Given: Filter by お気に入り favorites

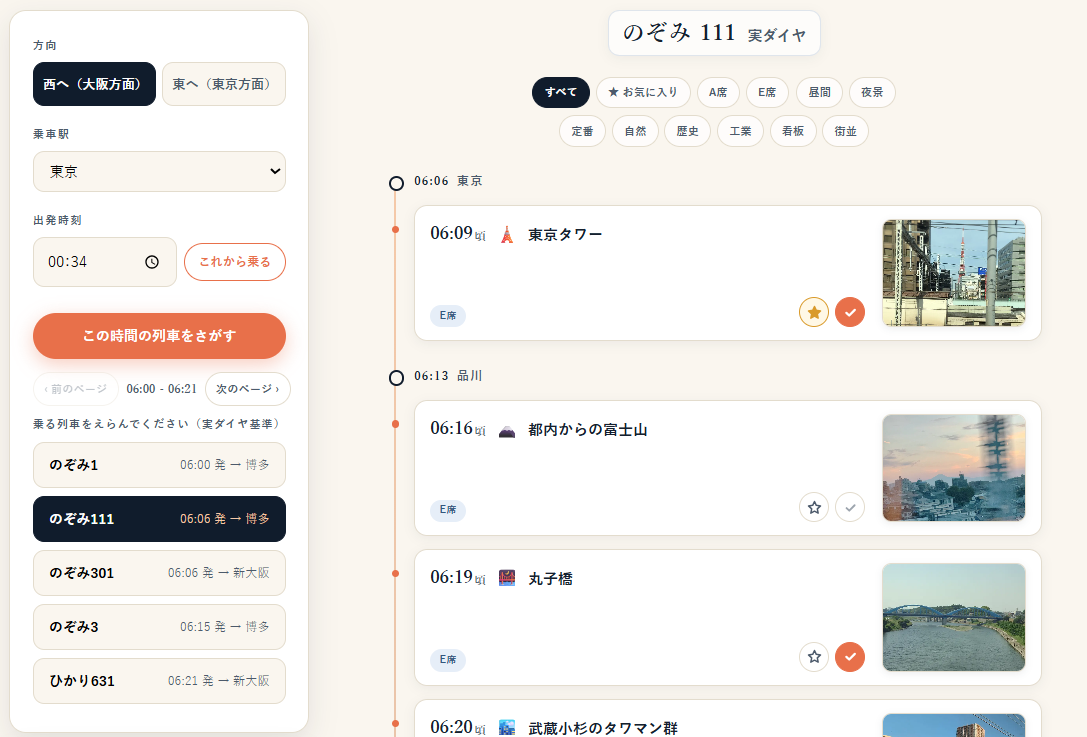Looking at the screenshot, I should [643, 92].
